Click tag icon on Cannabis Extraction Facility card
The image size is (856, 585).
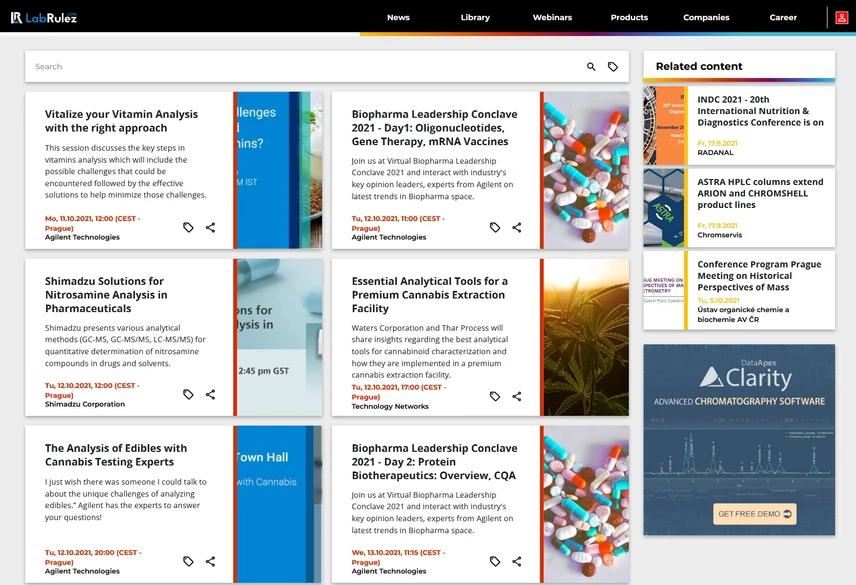click(x=495, y=396)
